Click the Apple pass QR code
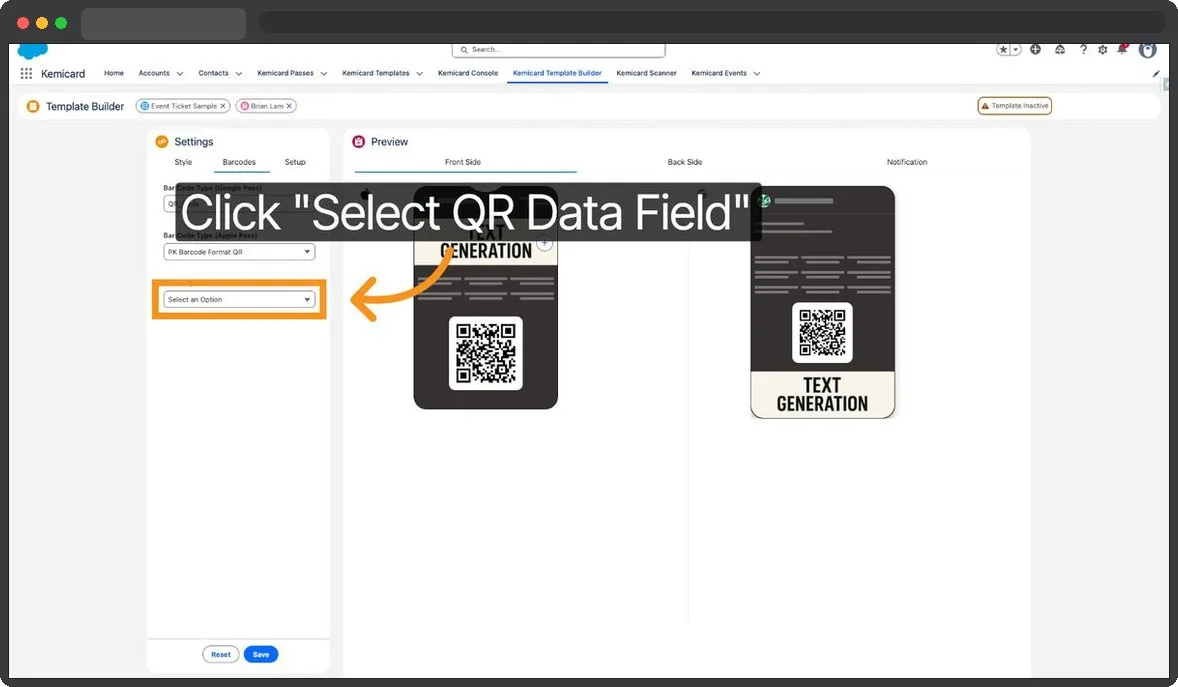 point(485,353)
